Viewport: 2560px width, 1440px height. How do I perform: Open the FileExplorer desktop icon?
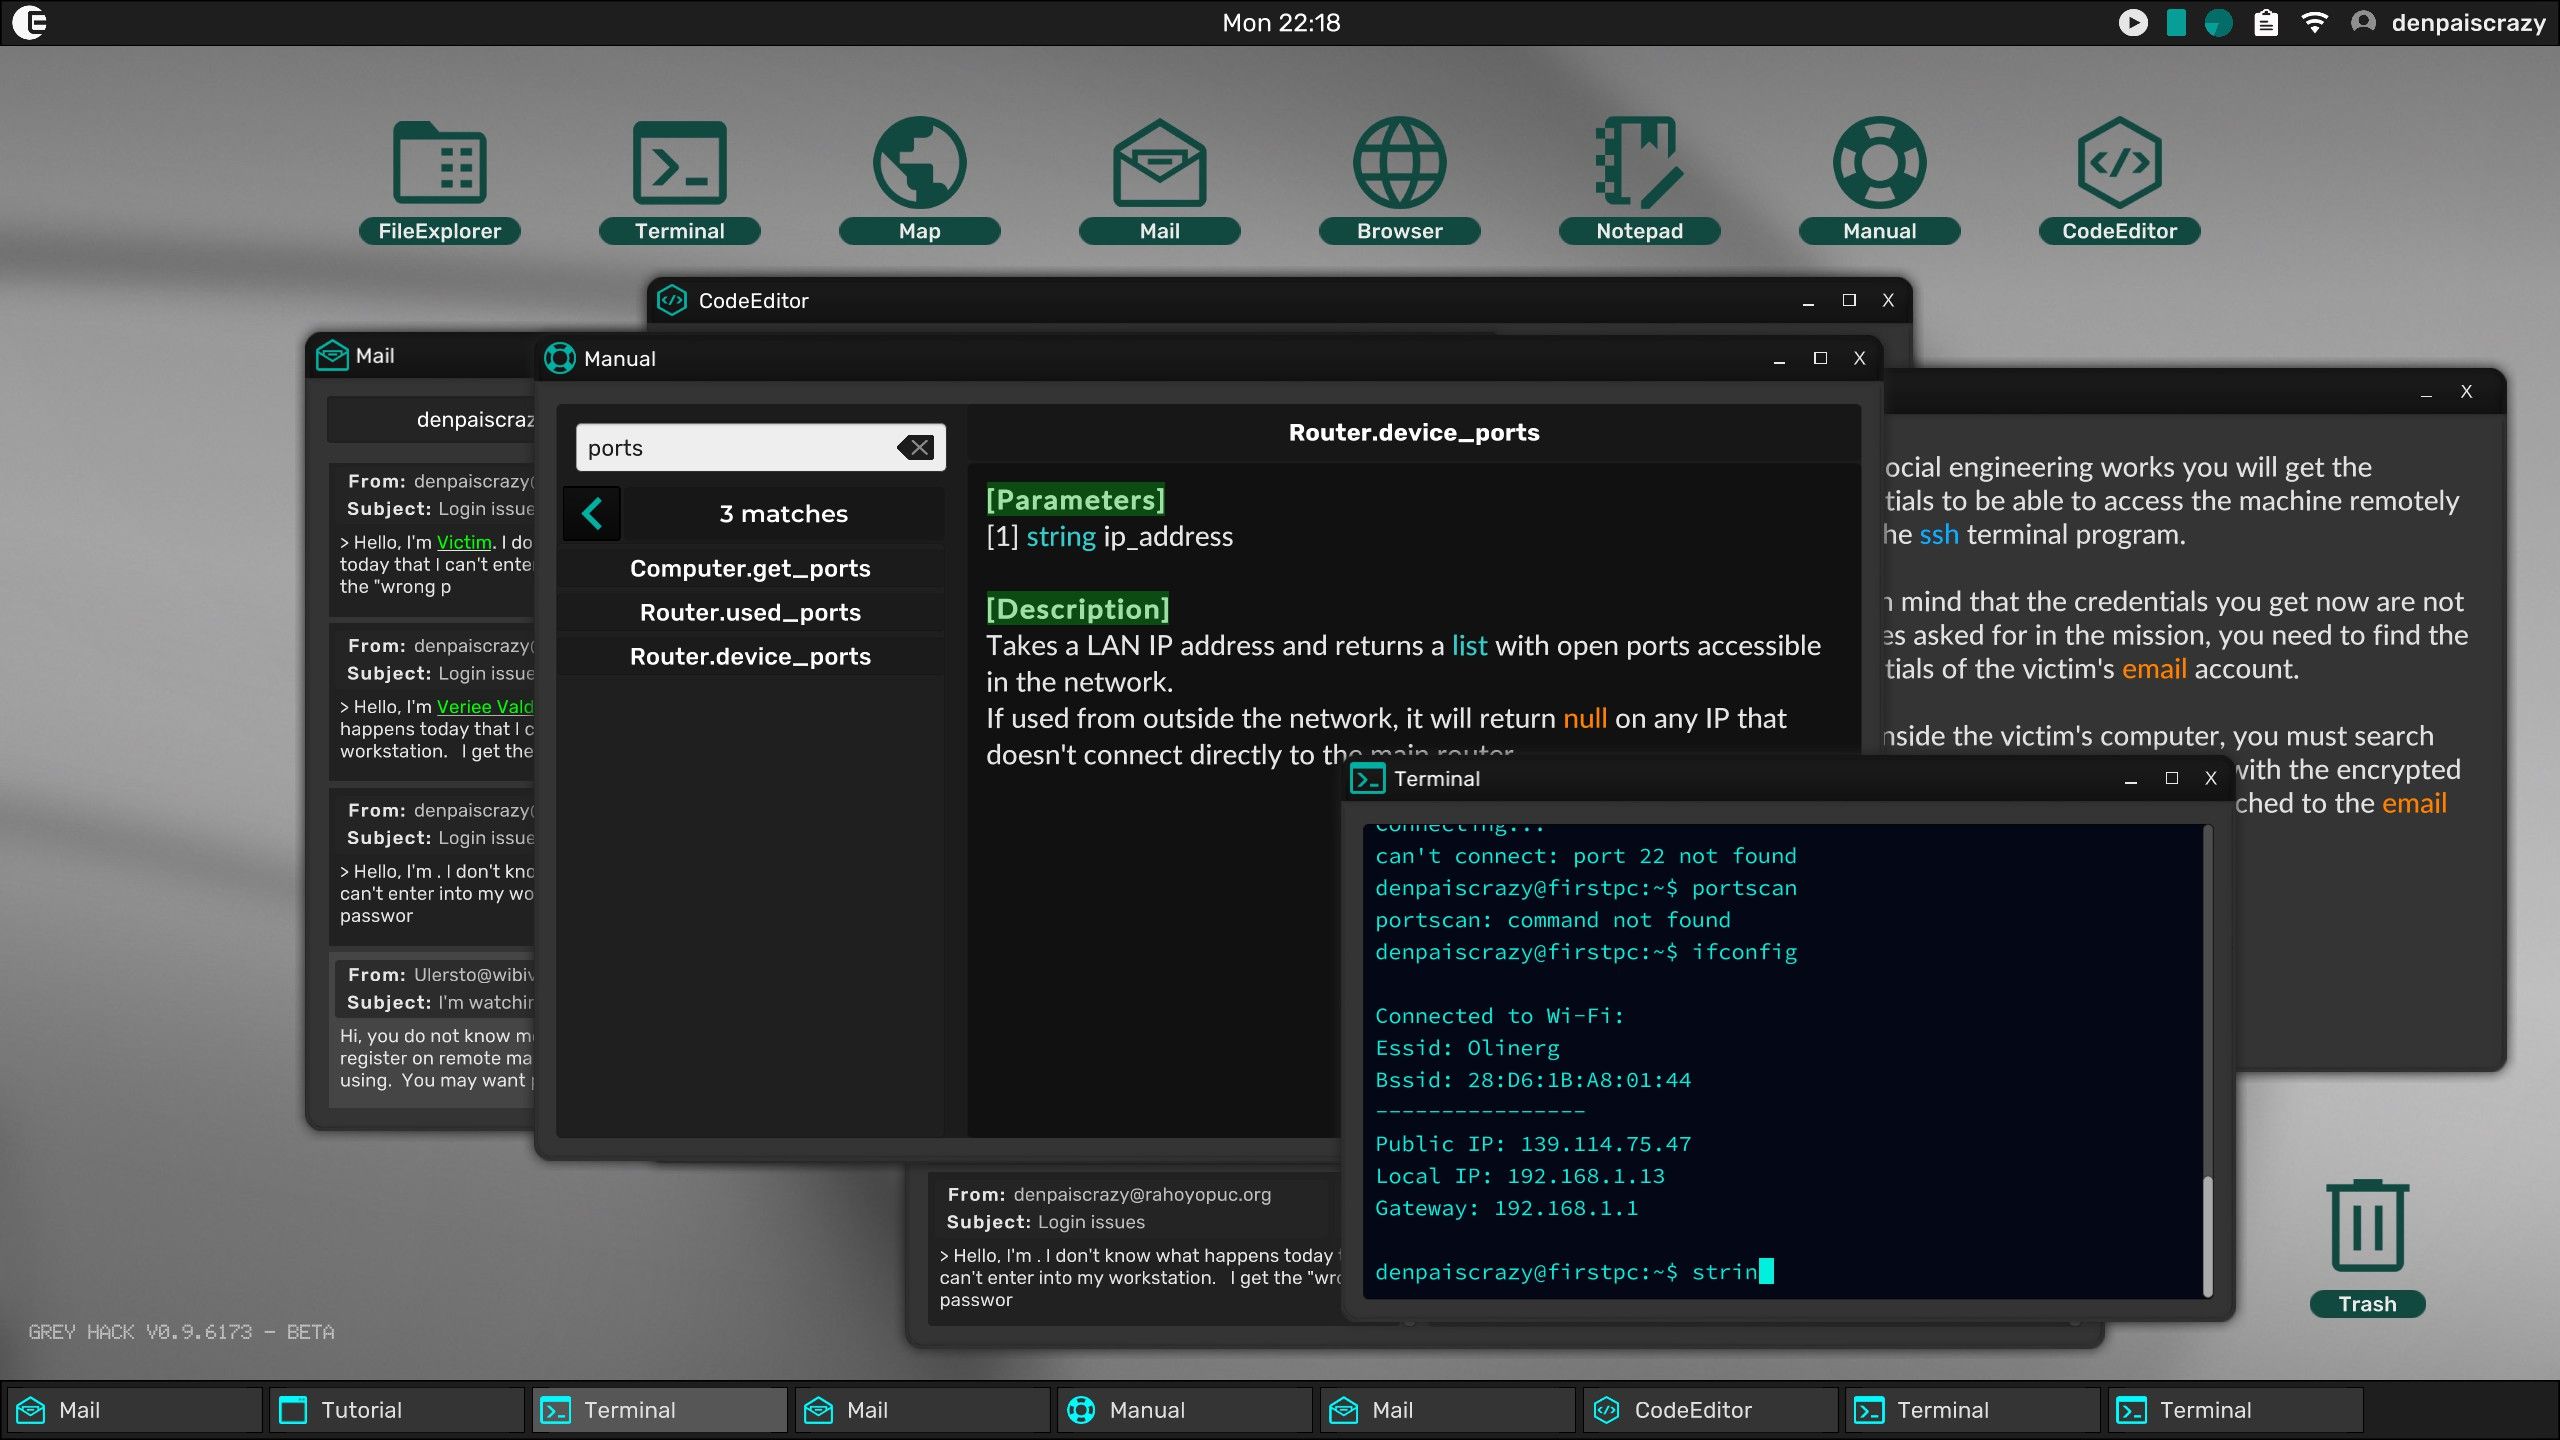click(x=439, y=165)
